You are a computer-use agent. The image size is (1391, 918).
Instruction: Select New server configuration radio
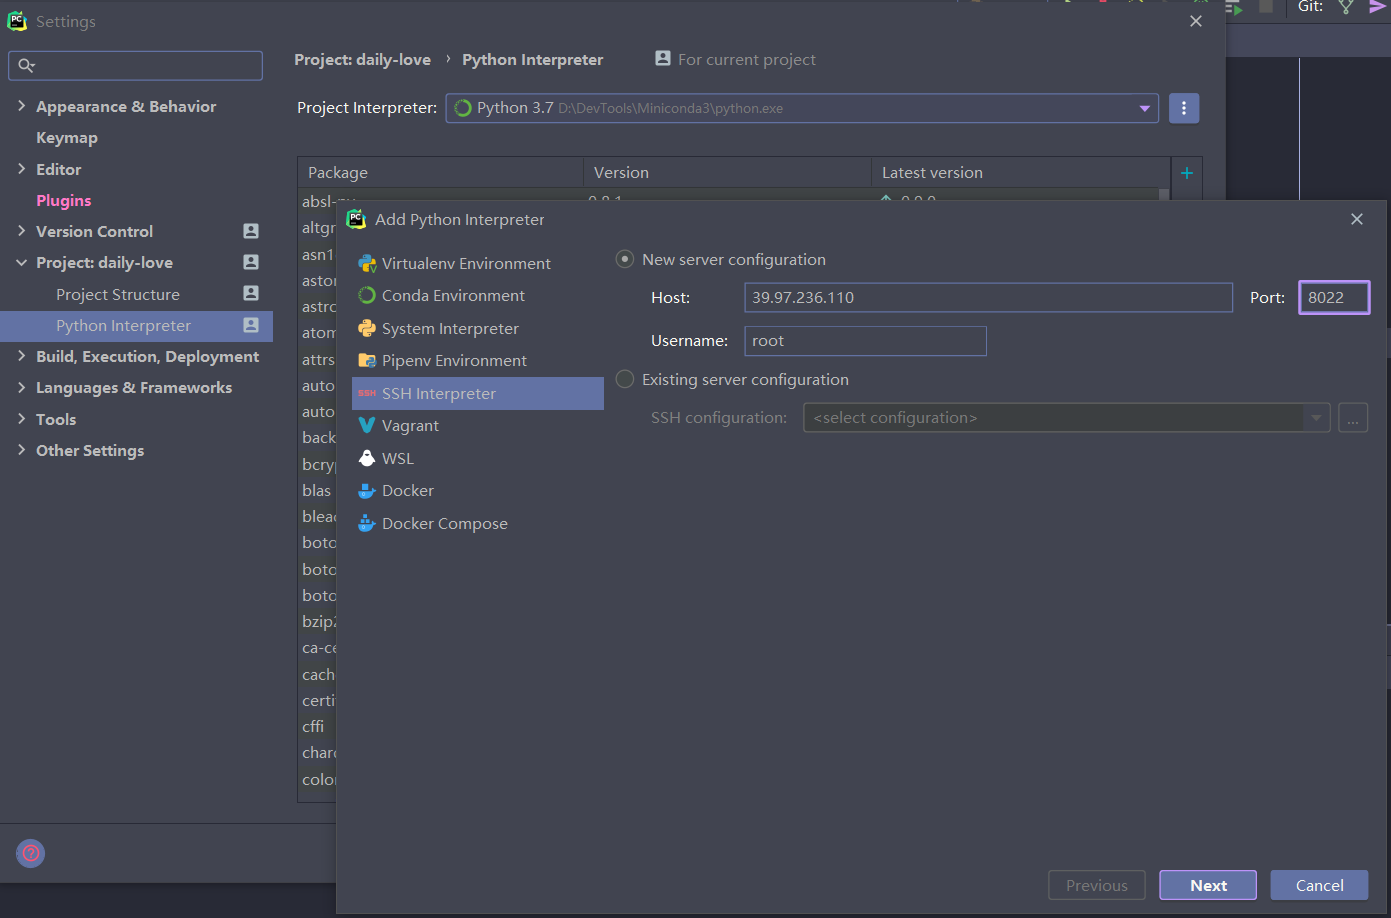click(625, 260)
